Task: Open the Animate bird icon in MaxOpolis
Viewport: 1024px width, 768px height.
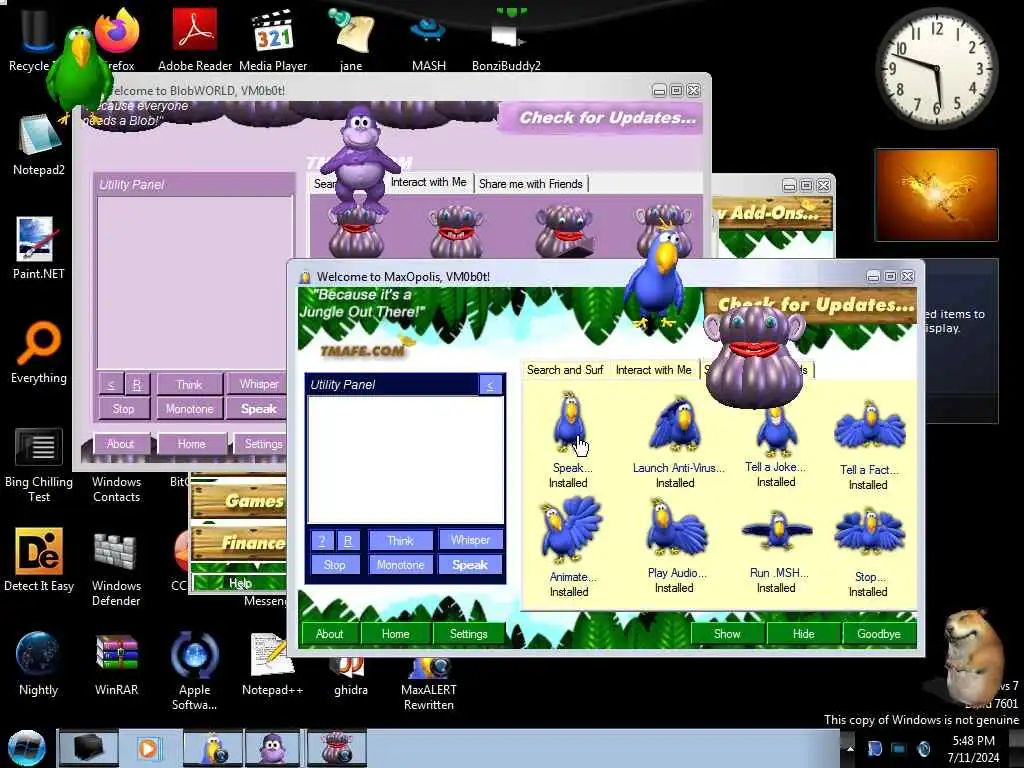Action: pos(571,530)
